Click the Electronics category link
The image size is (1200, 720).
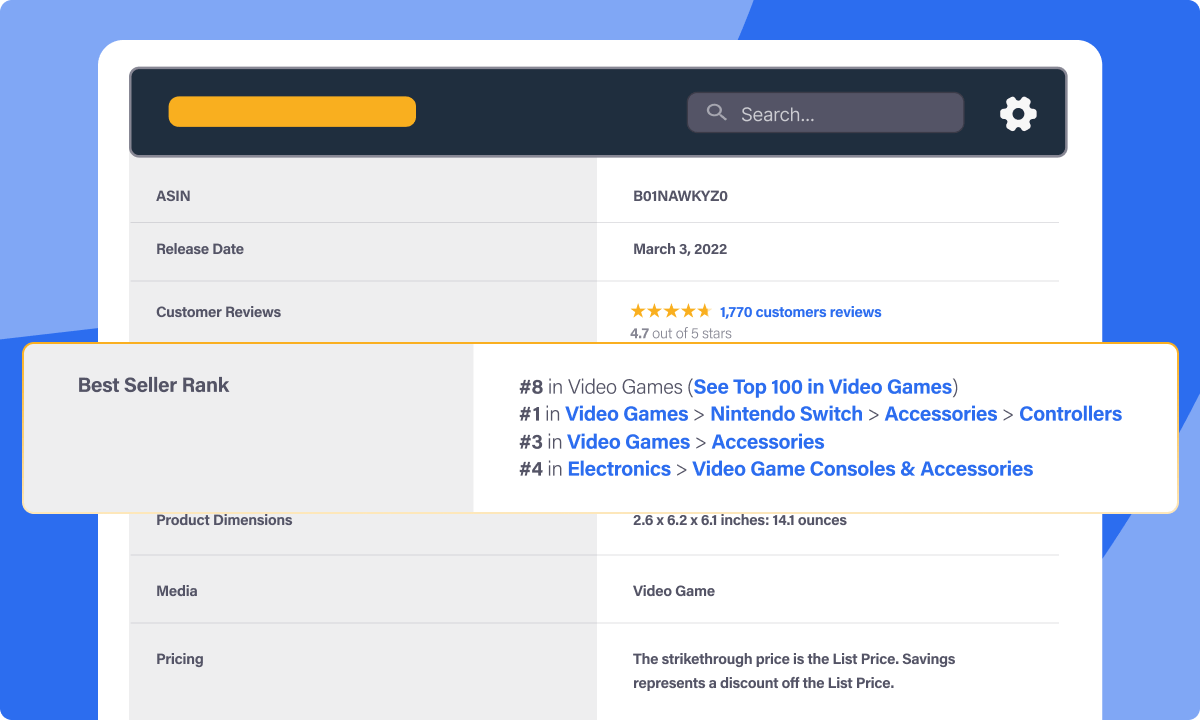[619, 469]
